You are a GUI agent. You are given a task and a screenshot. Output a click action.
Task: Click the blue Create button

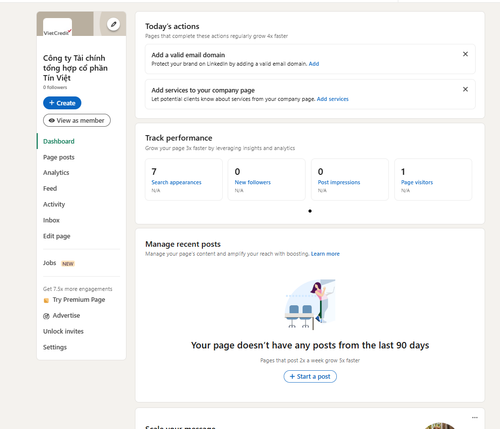[x=62, y=103]
